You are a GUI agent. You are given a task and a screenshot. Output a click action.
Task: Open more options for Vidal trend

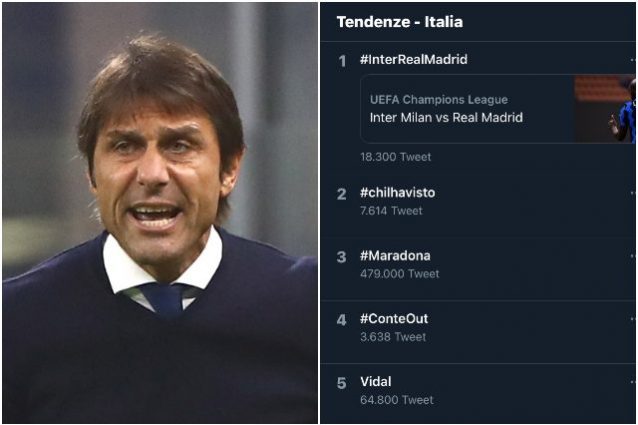(x=633, y=382)
